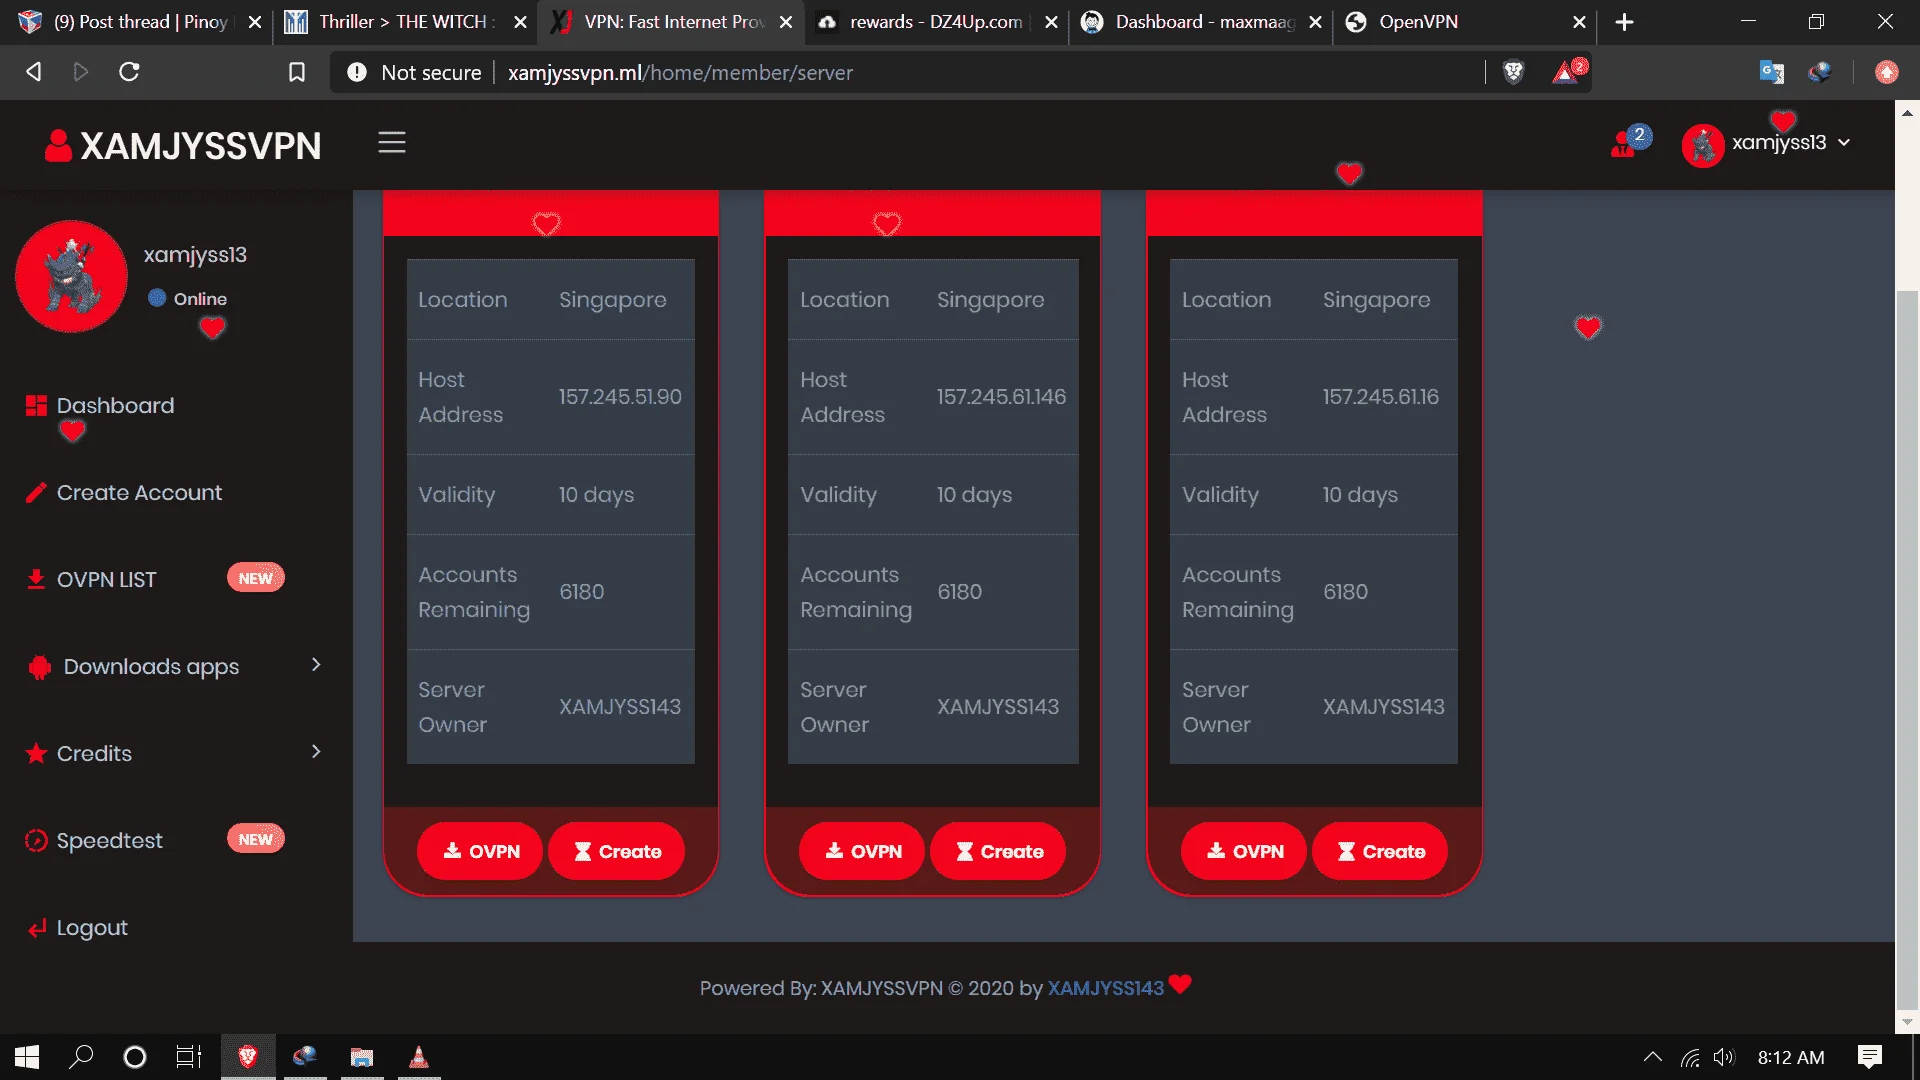
Task: Bookmark this page
Action: (x=297, y=72)
